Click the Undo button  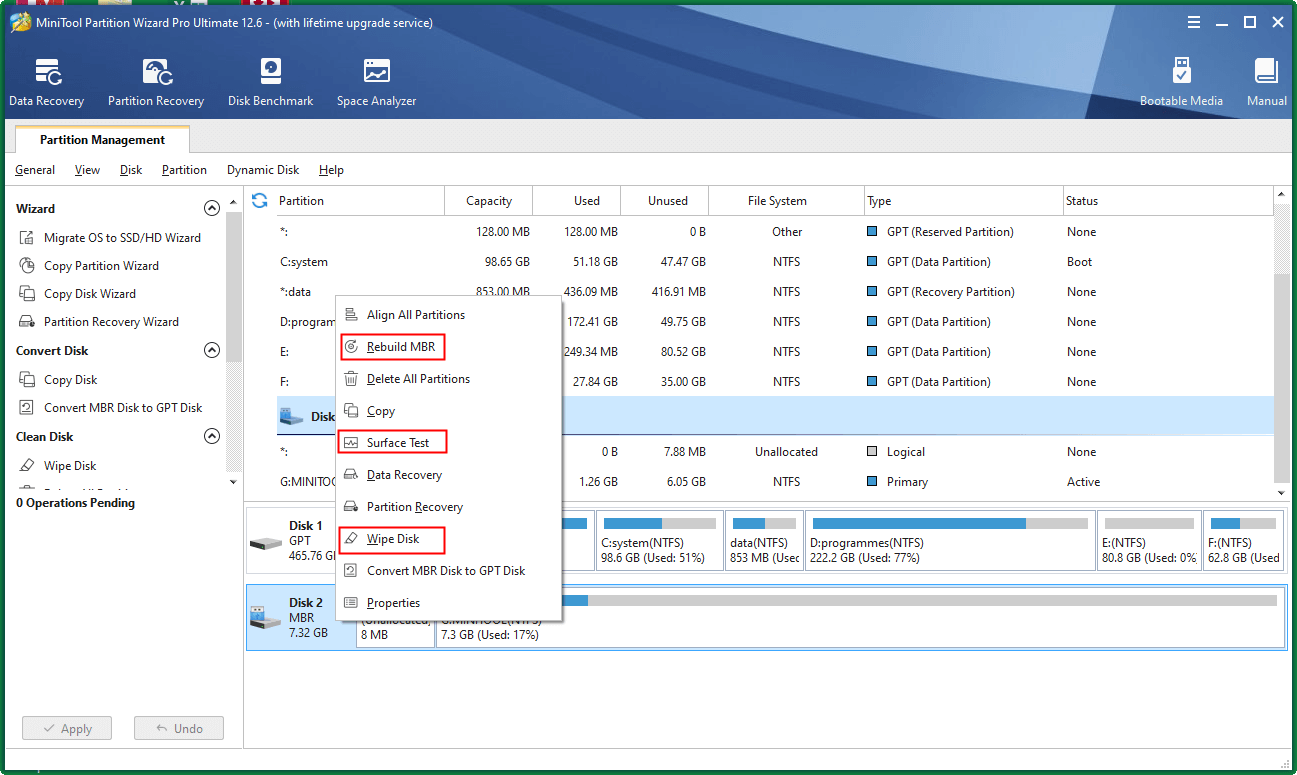coord(179,729)
